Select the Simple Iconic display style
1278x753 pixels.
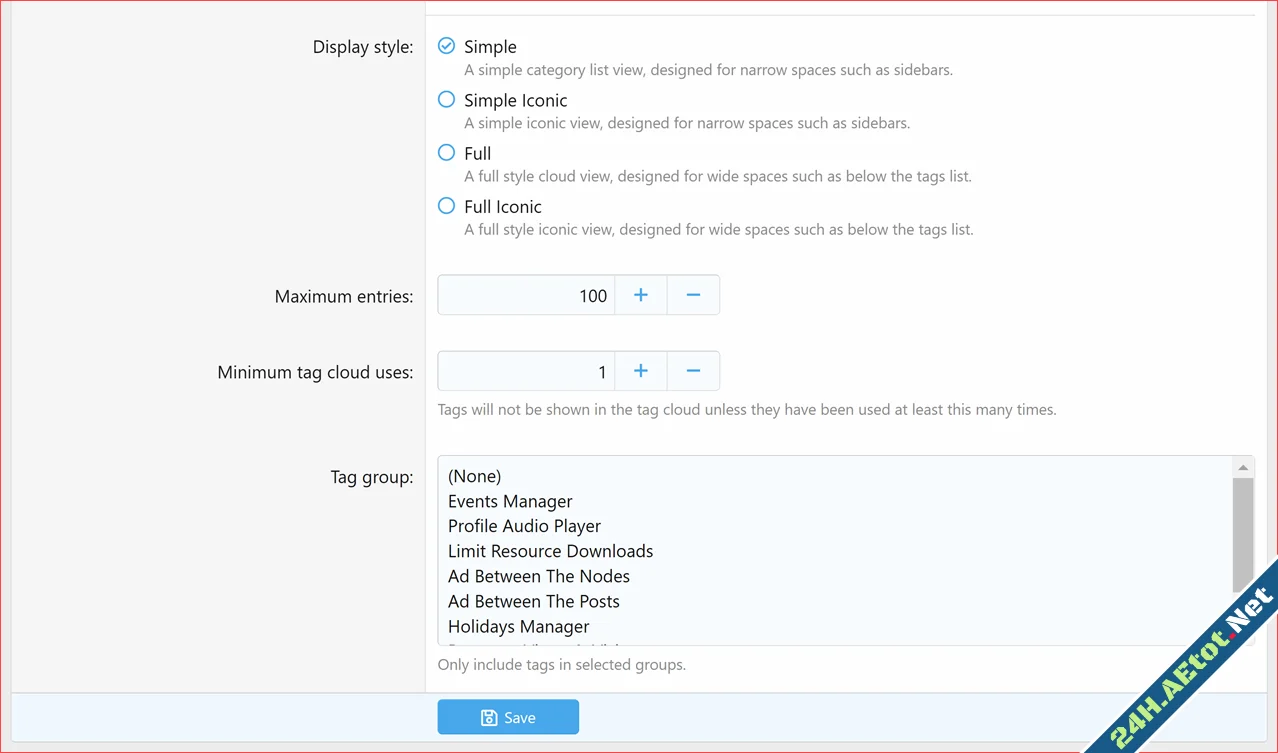(x=446, y=99)
